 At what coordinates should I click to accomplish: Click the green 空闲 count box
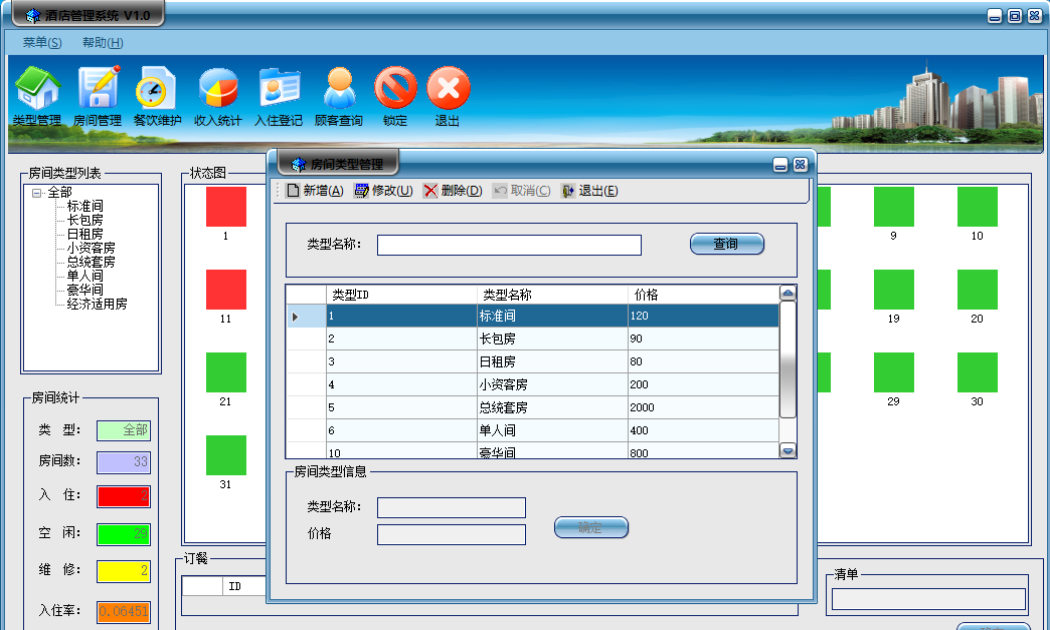click(124, 534)
